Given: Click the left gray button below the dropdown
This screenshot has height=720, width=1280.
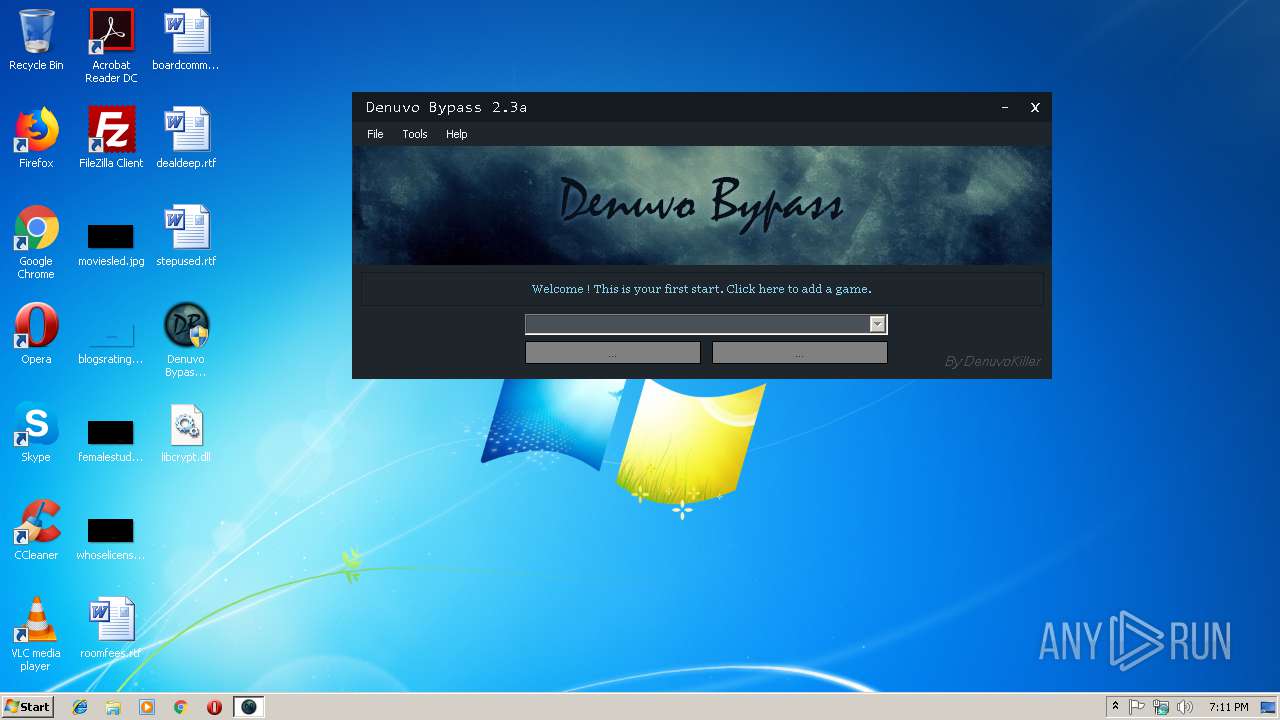Looking at the screenshot, I should point(613,353).
